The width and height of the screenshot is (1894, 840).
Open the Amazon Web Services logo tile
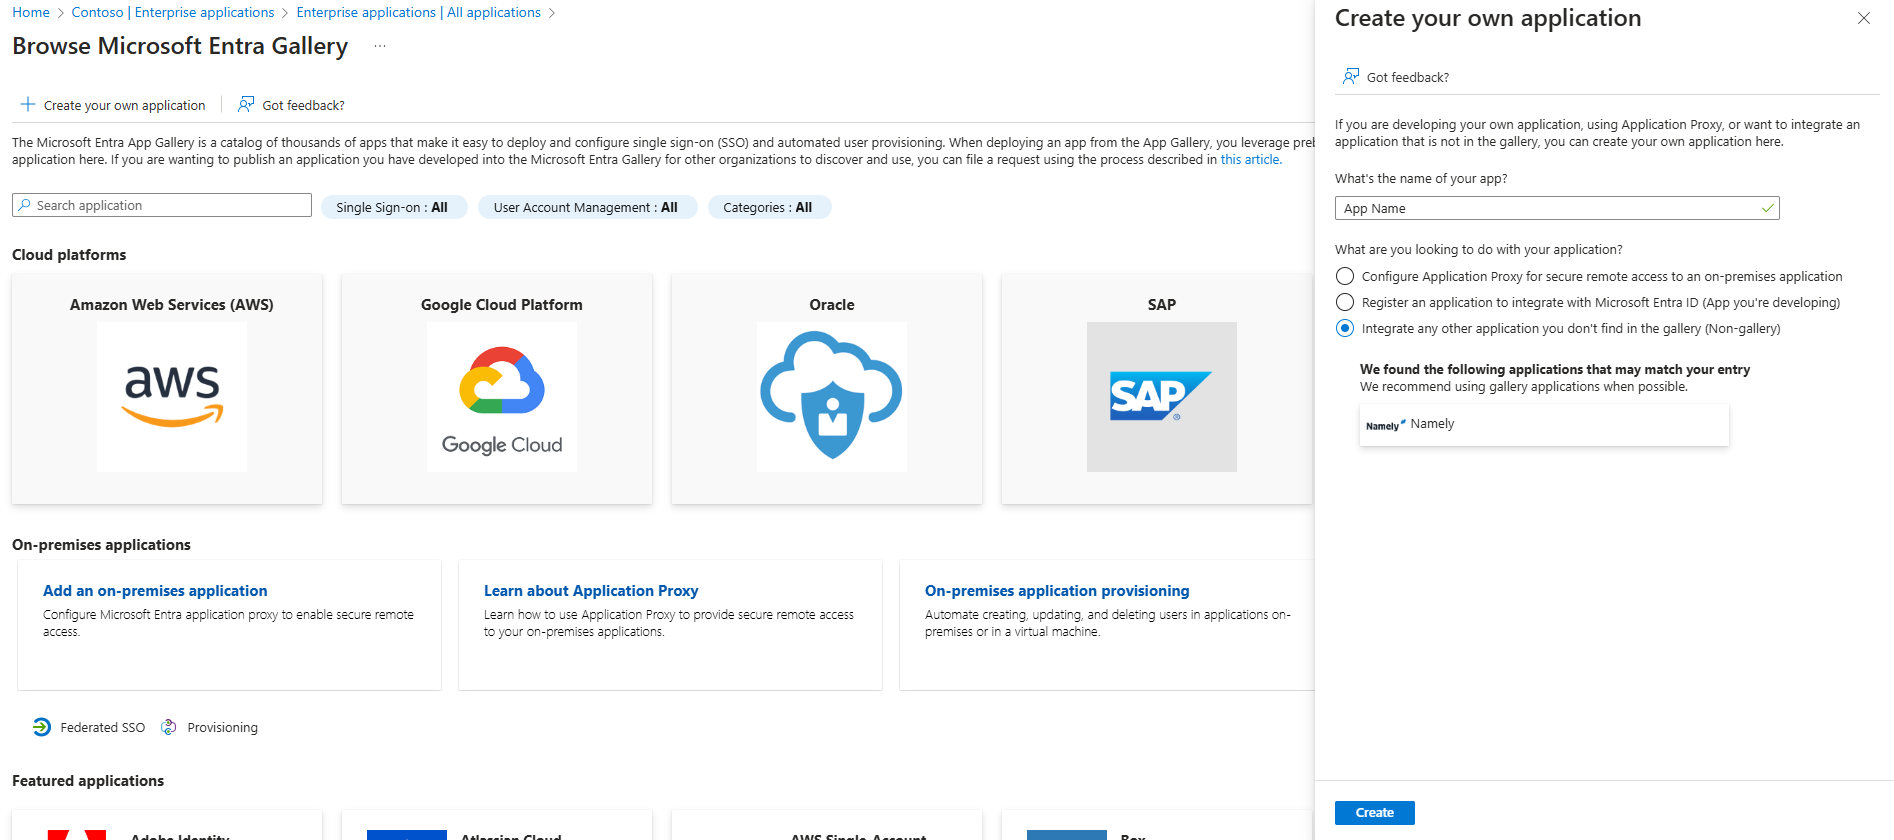tap(172, 397)
